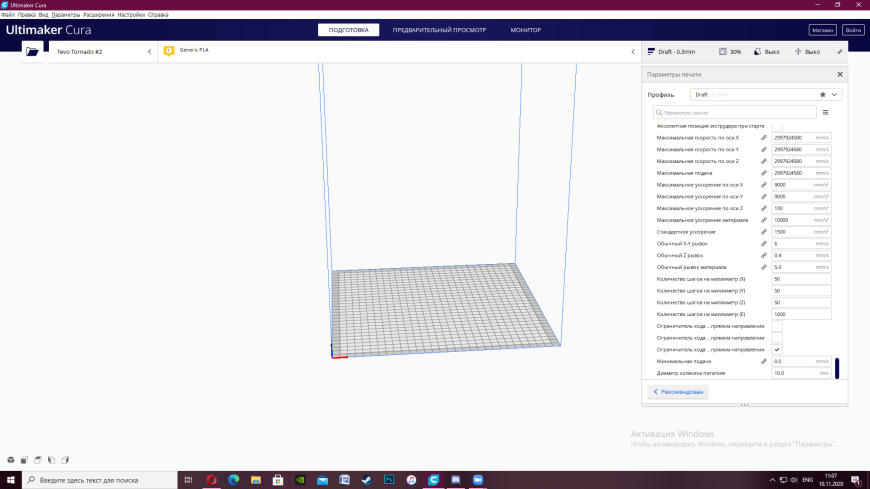
Task: Click link icon for Минимальная подача
Action: pyautogui.click(x=764, y=361)
